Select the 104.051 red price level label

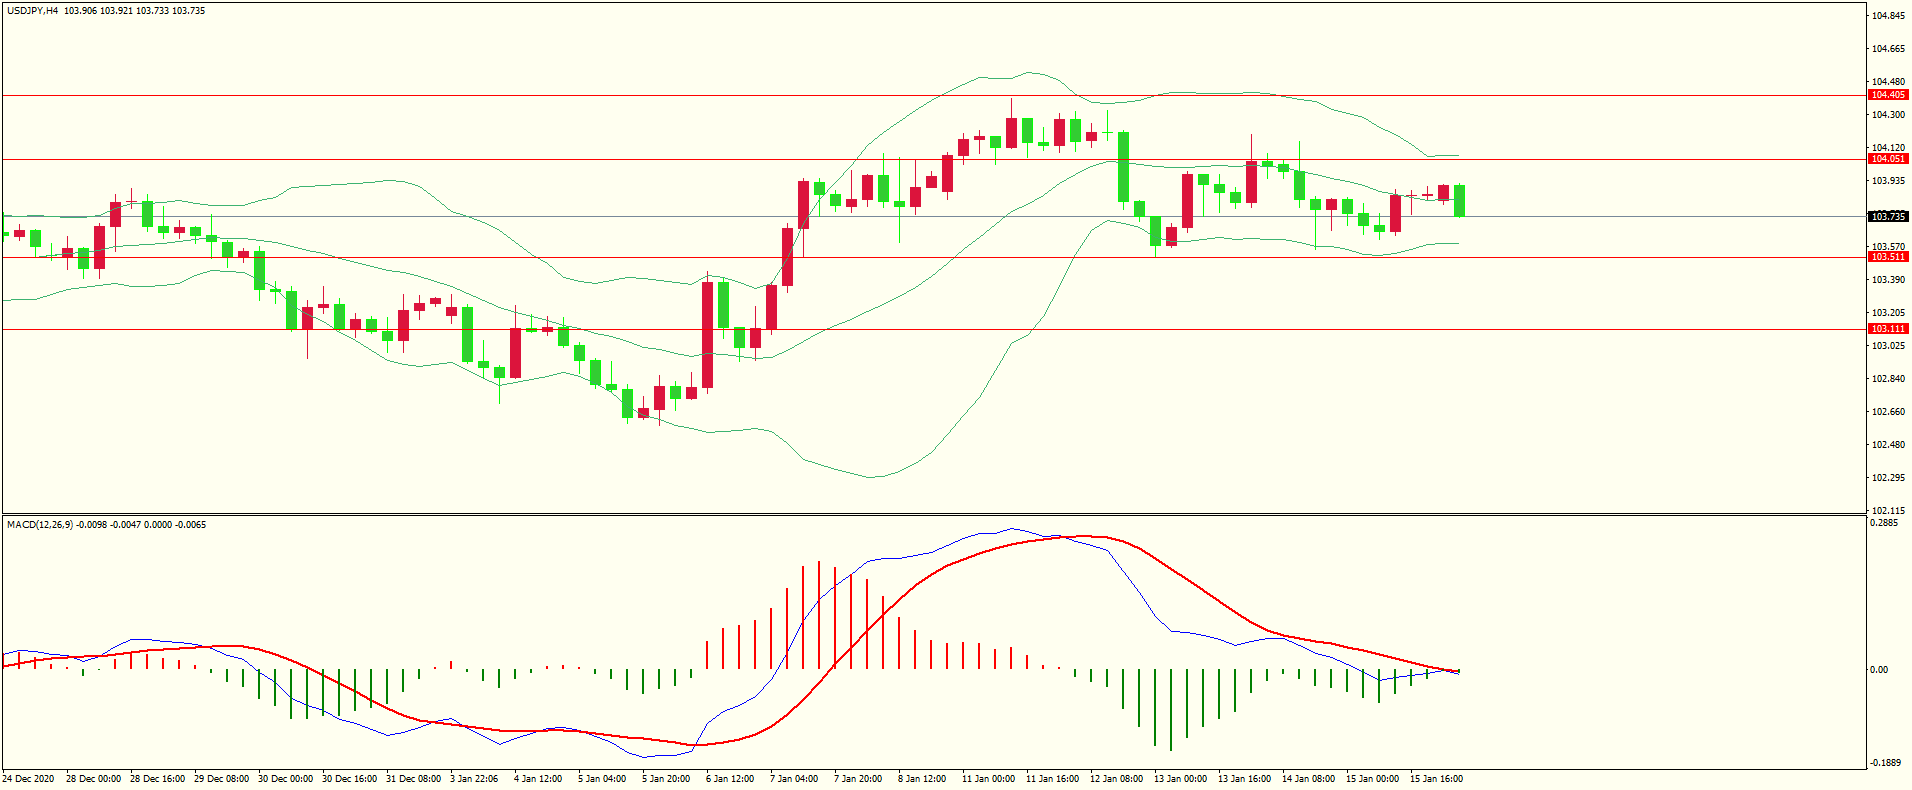[1887, 159]
